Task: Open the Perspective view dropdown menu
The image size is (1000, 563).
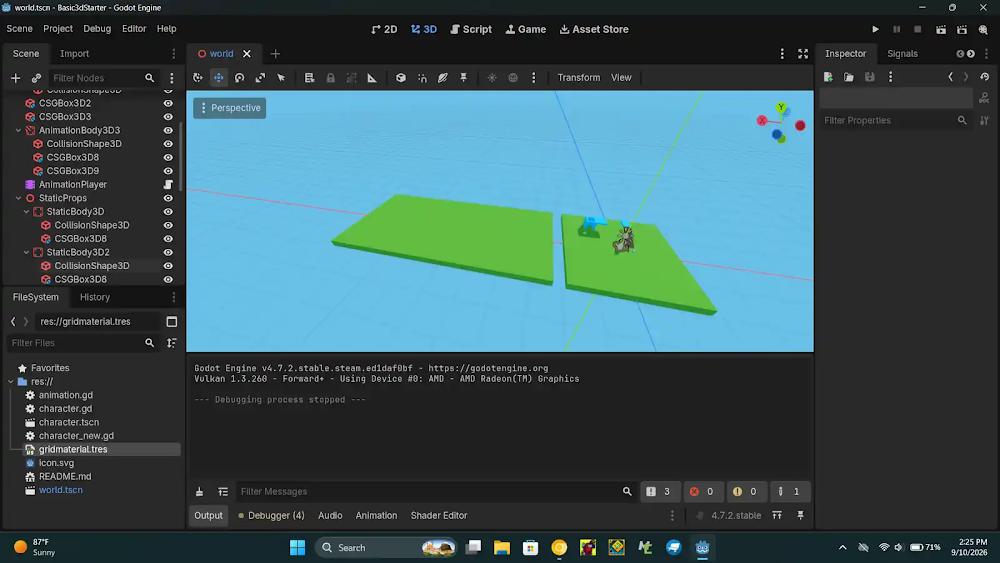Action: point(230,108)
